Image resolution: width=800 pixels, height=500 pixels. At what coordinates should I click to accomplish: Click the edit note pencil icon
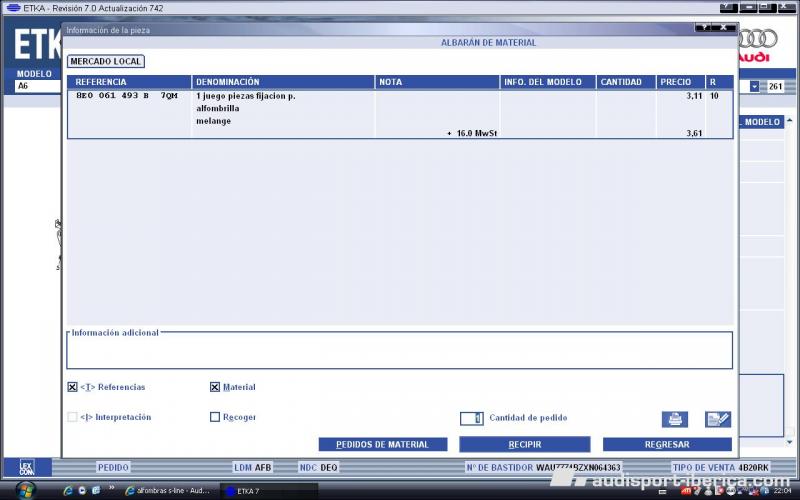coord(718,419)
